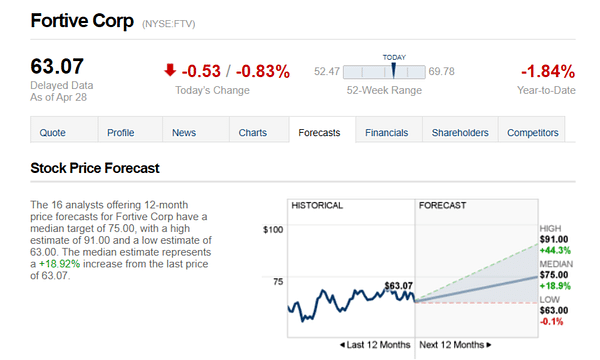Viewport: 600px width, 360px height.
Task: Click the HIGH $91.00 forecast label
Action: tap(554, 239)
